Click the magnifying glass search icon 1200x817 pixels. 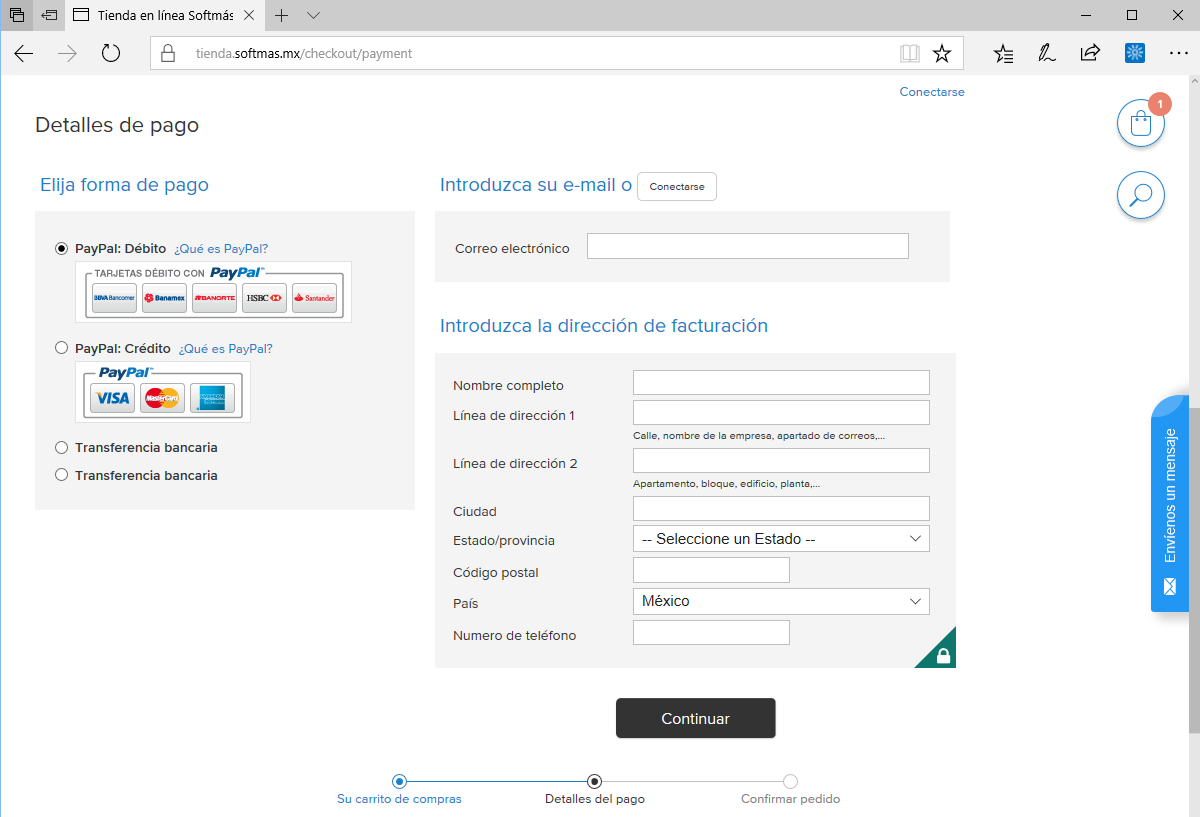click(x=1141, y=194)
